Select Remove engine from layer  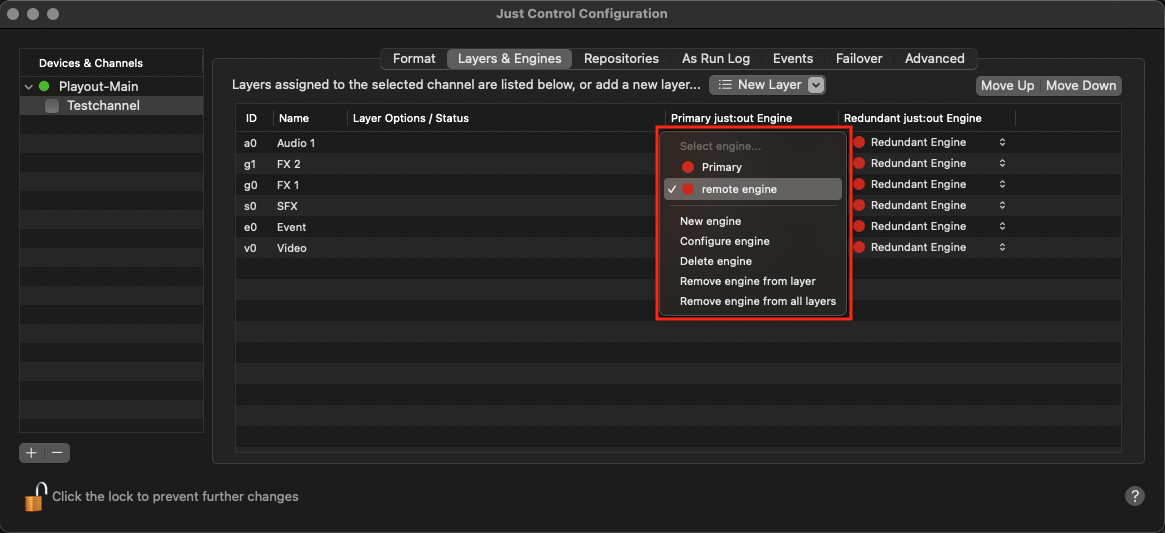(753, 282)
